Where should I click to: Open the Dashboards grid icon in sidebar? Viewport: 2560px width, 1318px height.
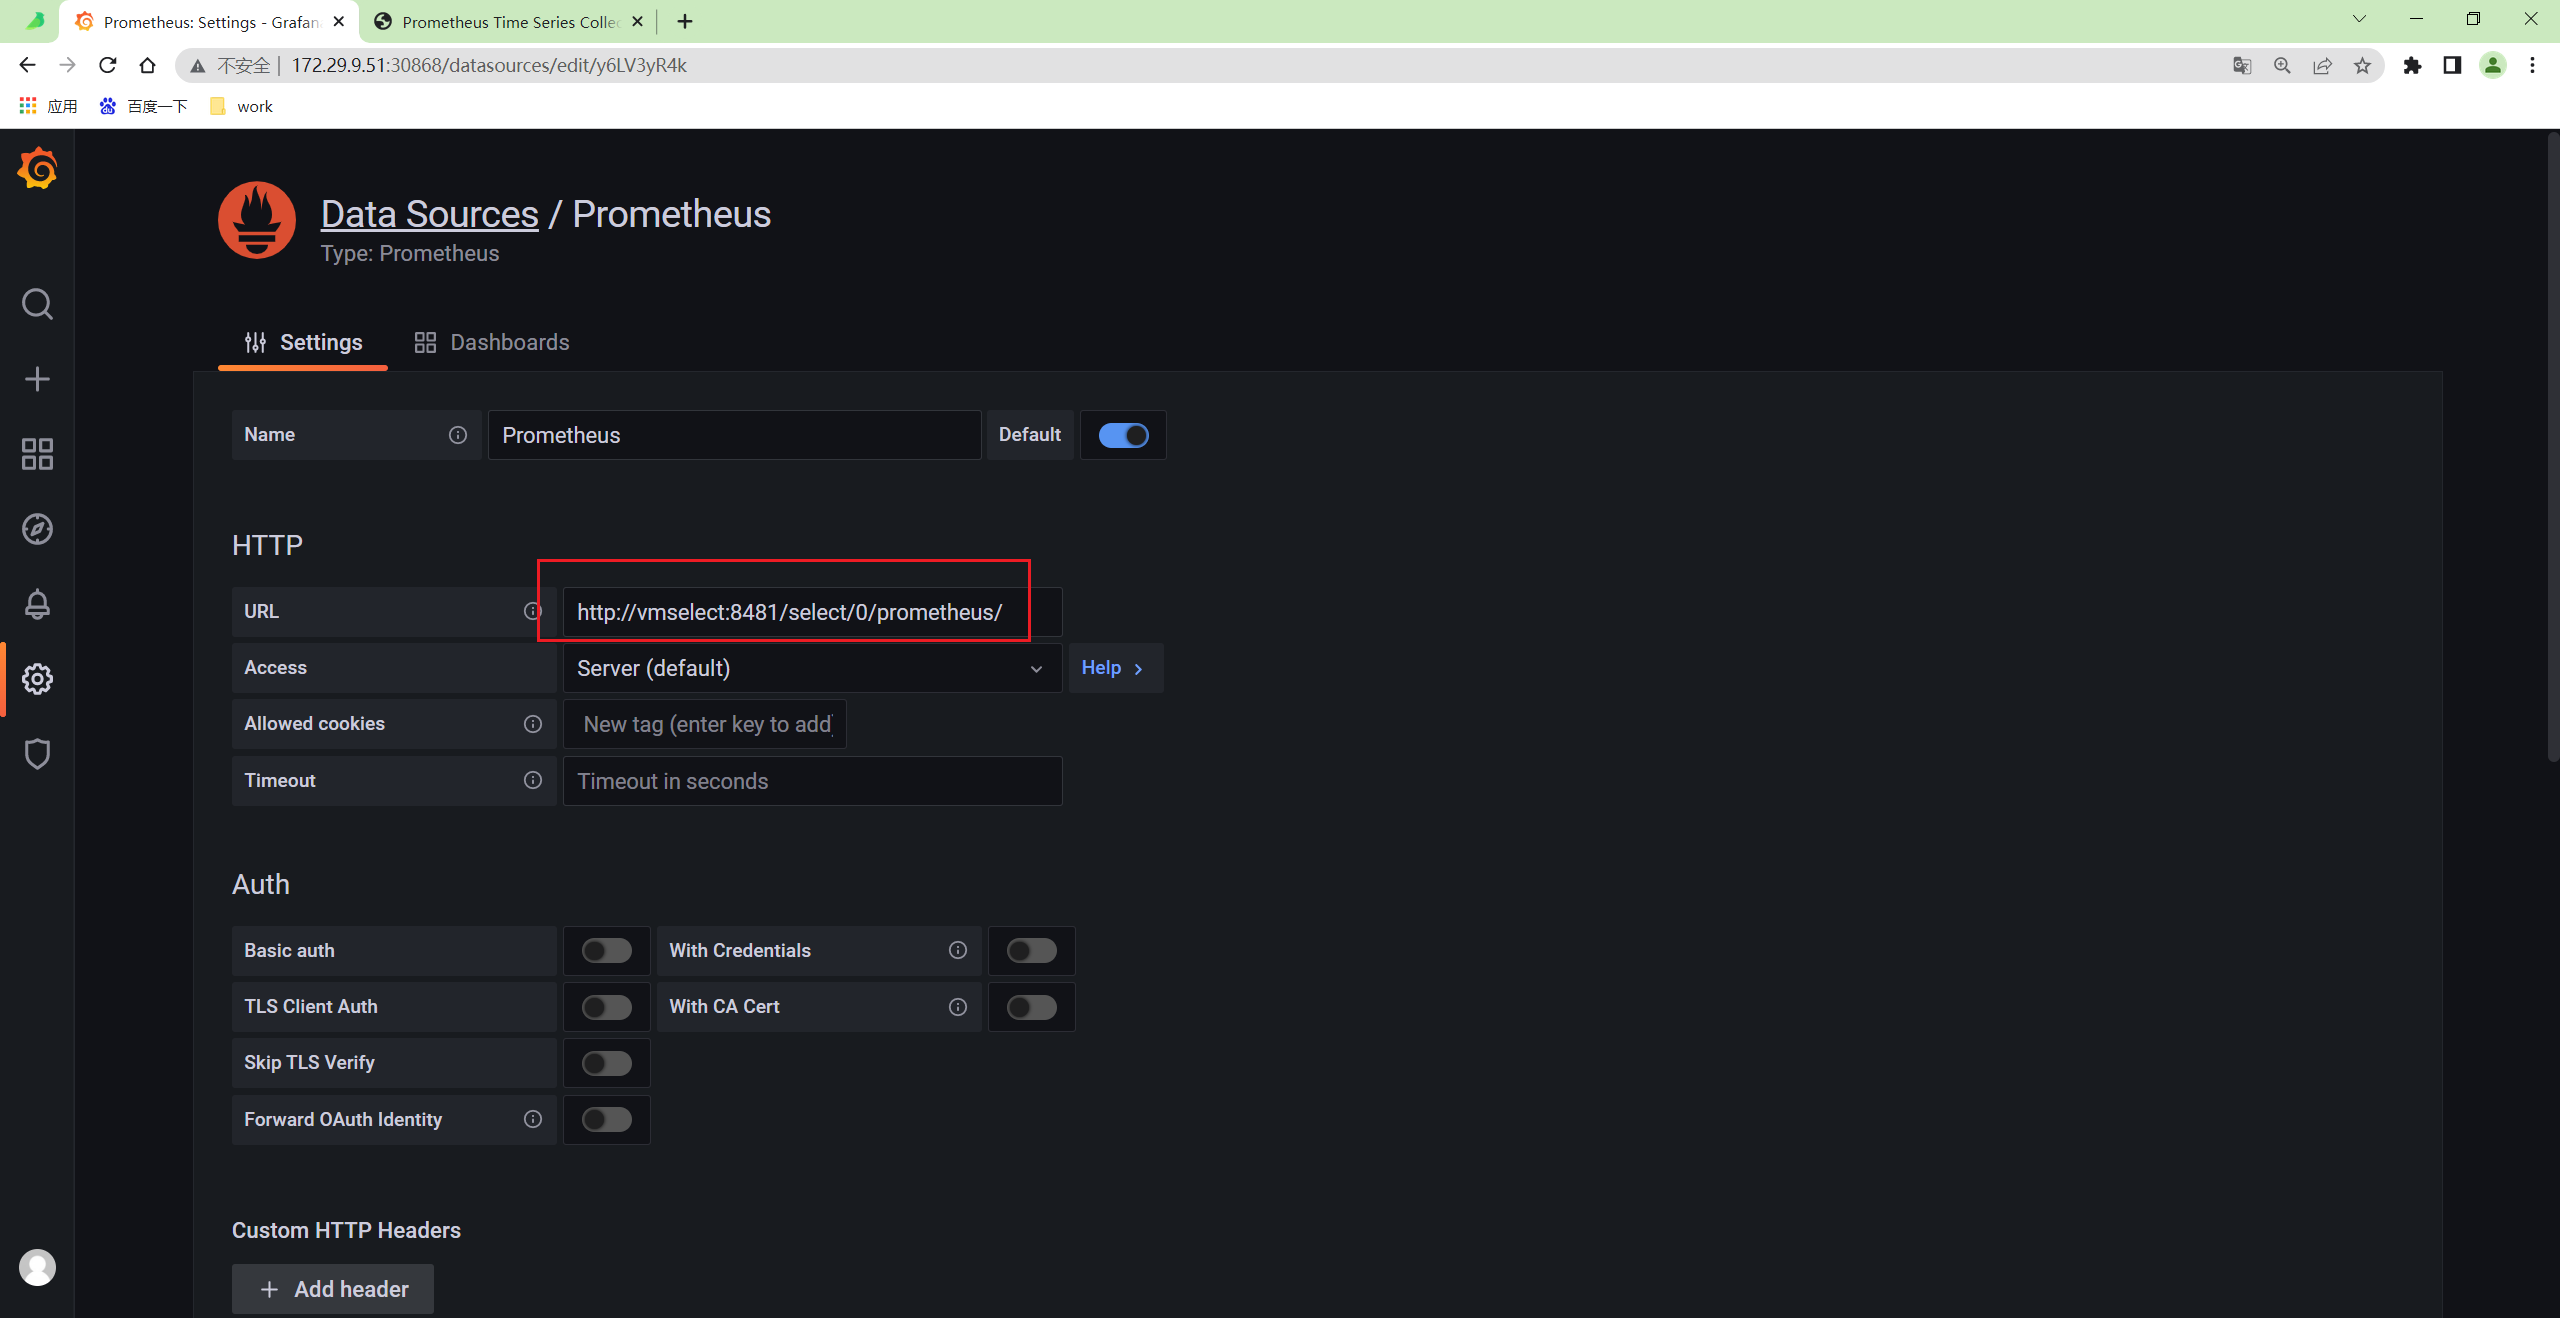click(37, 454)
